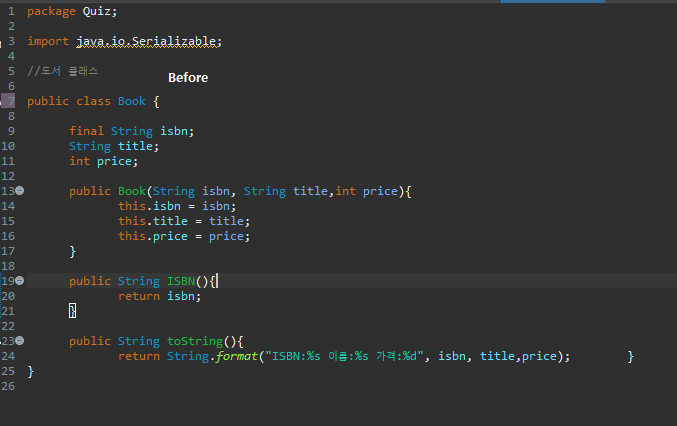This screenshot has height=426, width=677.
Task: Click the "ISBN" method name on line 19
Action: tap(181, 281)
